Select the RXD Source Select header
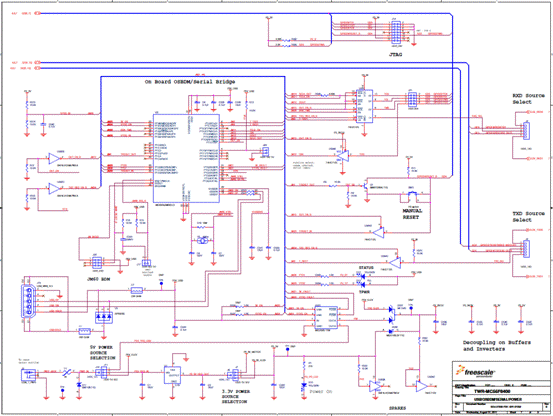553x416 pixels. tap(526, 131)
